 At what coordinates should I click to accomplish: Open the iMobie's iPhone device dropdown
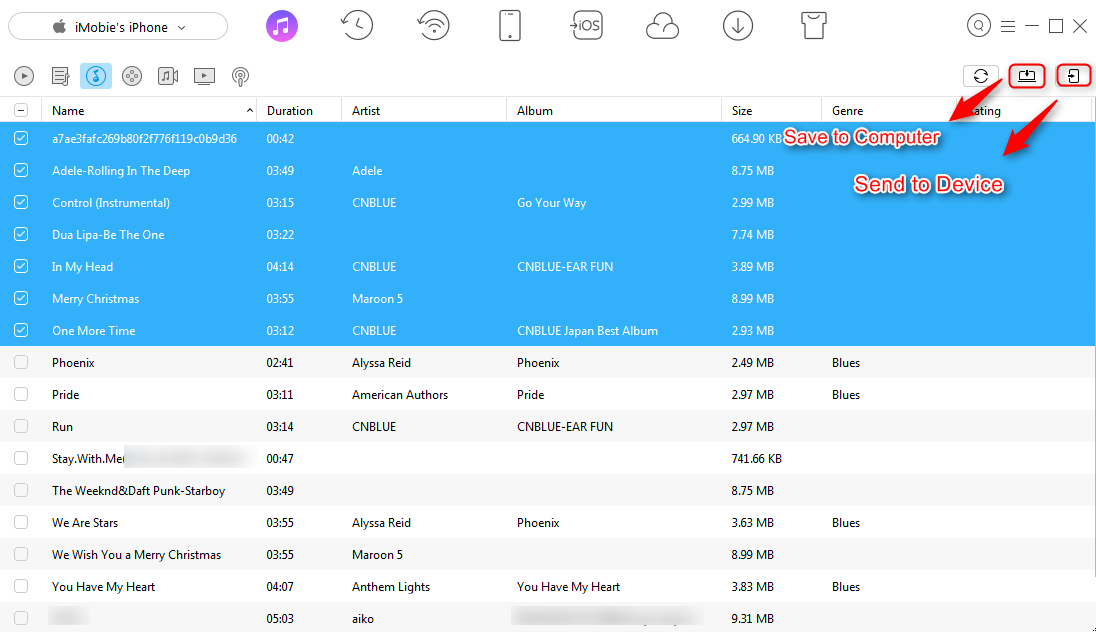[x=118, y=27]
